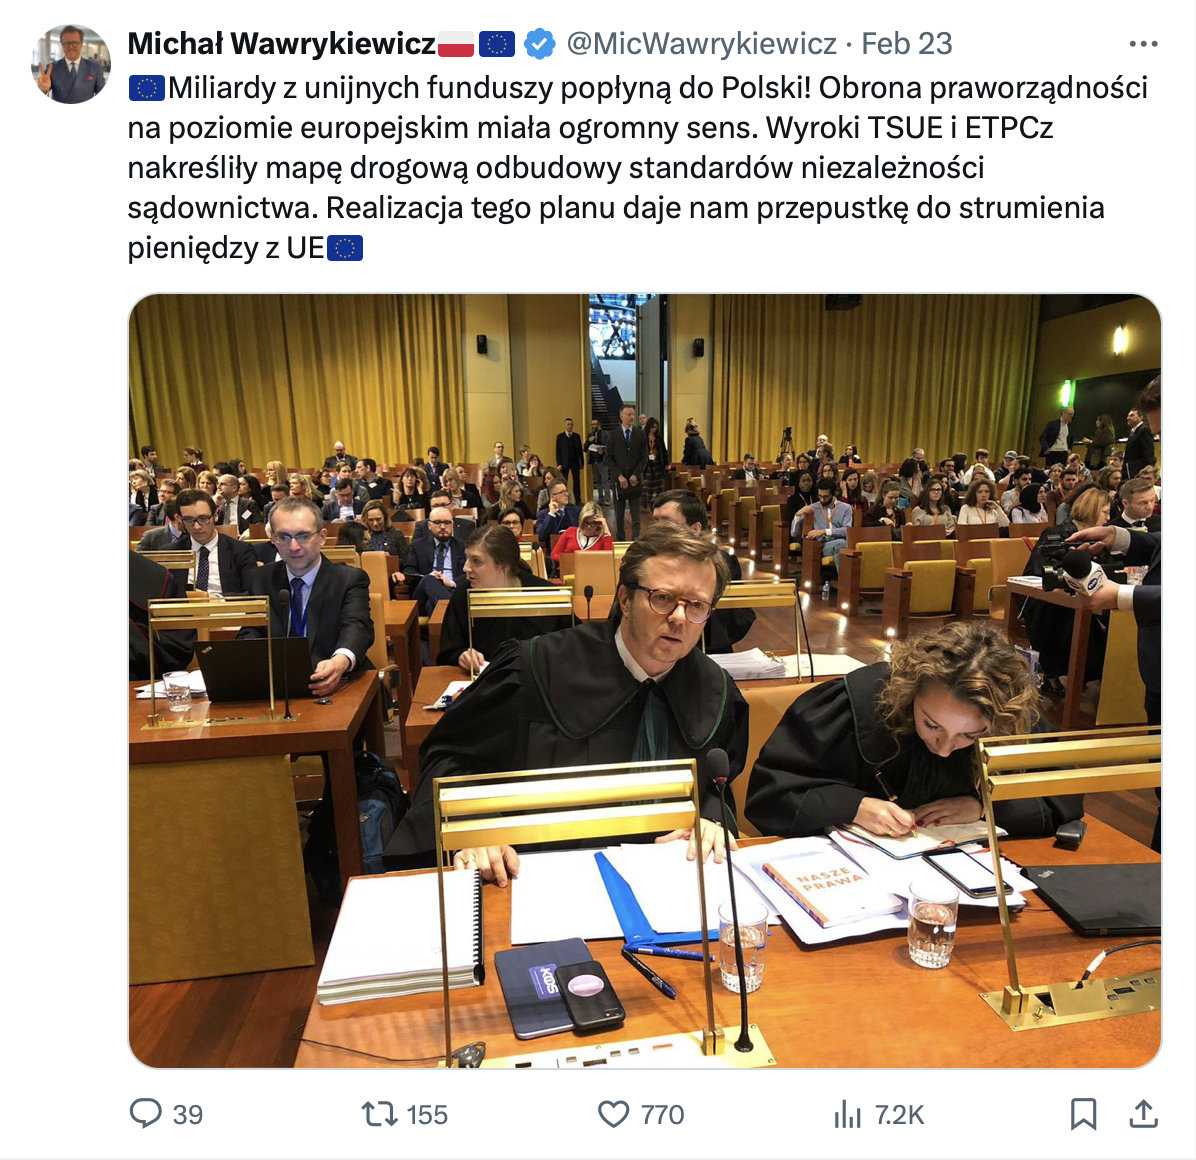Like the tweet with heart icon
This screenshot has height=1160, width=1196.
(613, 1114)
